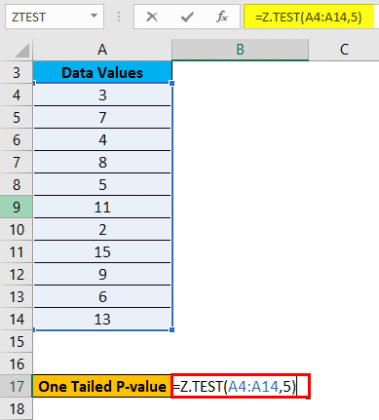Select cell A13 containing 6
The height and width of the screenshot is (420, 379).
click(x=102, y=297)
